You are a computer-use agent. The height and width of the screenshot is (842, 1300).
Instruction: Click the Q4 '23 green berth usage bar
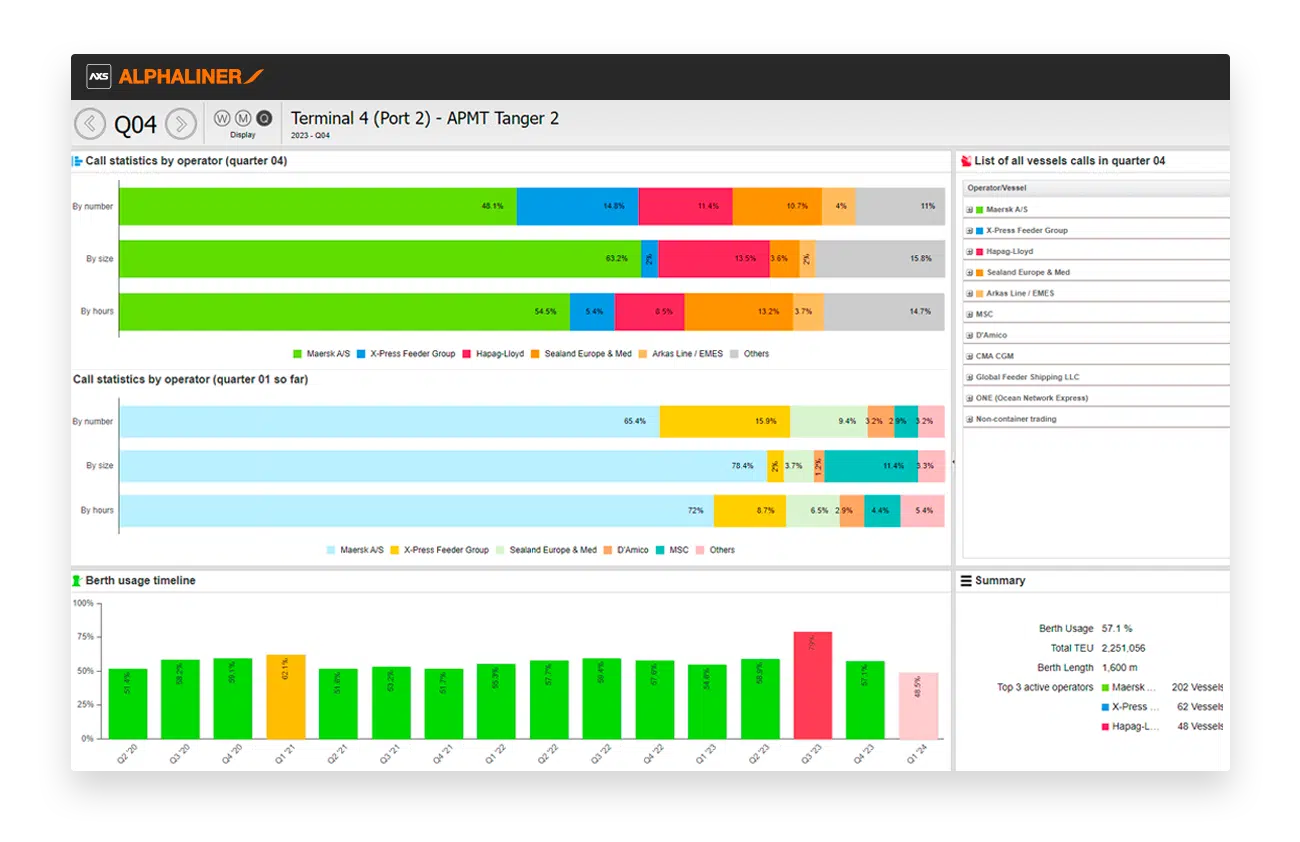coord(865,700)
